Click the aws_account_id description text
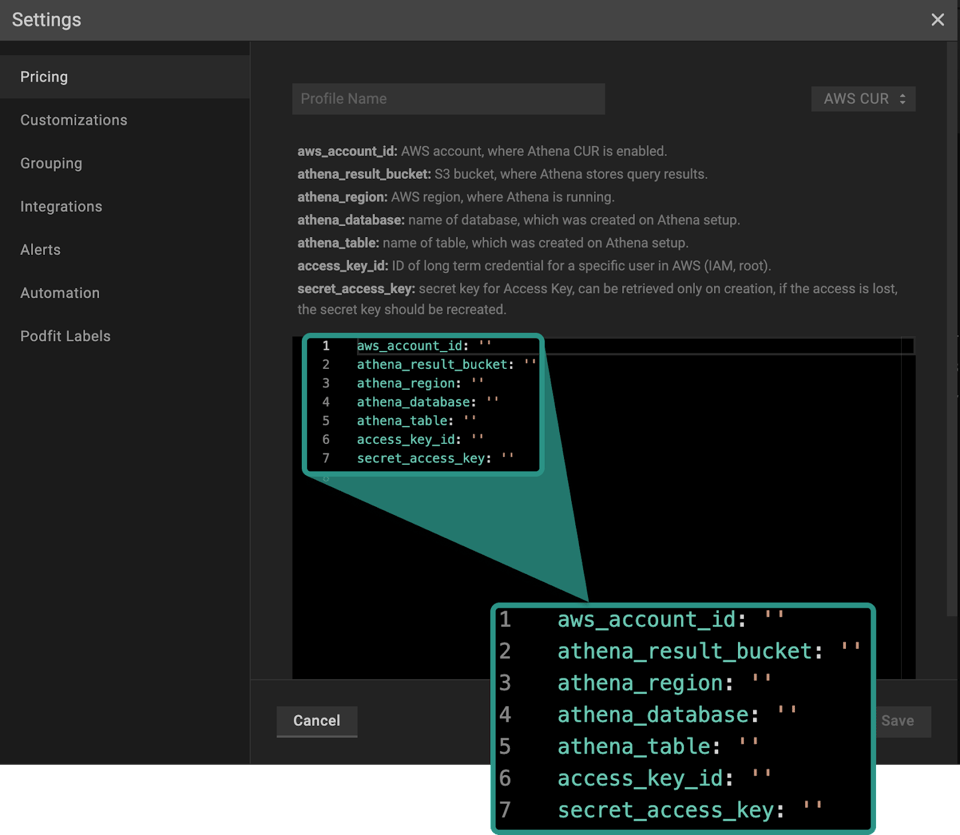Viewport: 960px width, 835px height. [482, 151]
